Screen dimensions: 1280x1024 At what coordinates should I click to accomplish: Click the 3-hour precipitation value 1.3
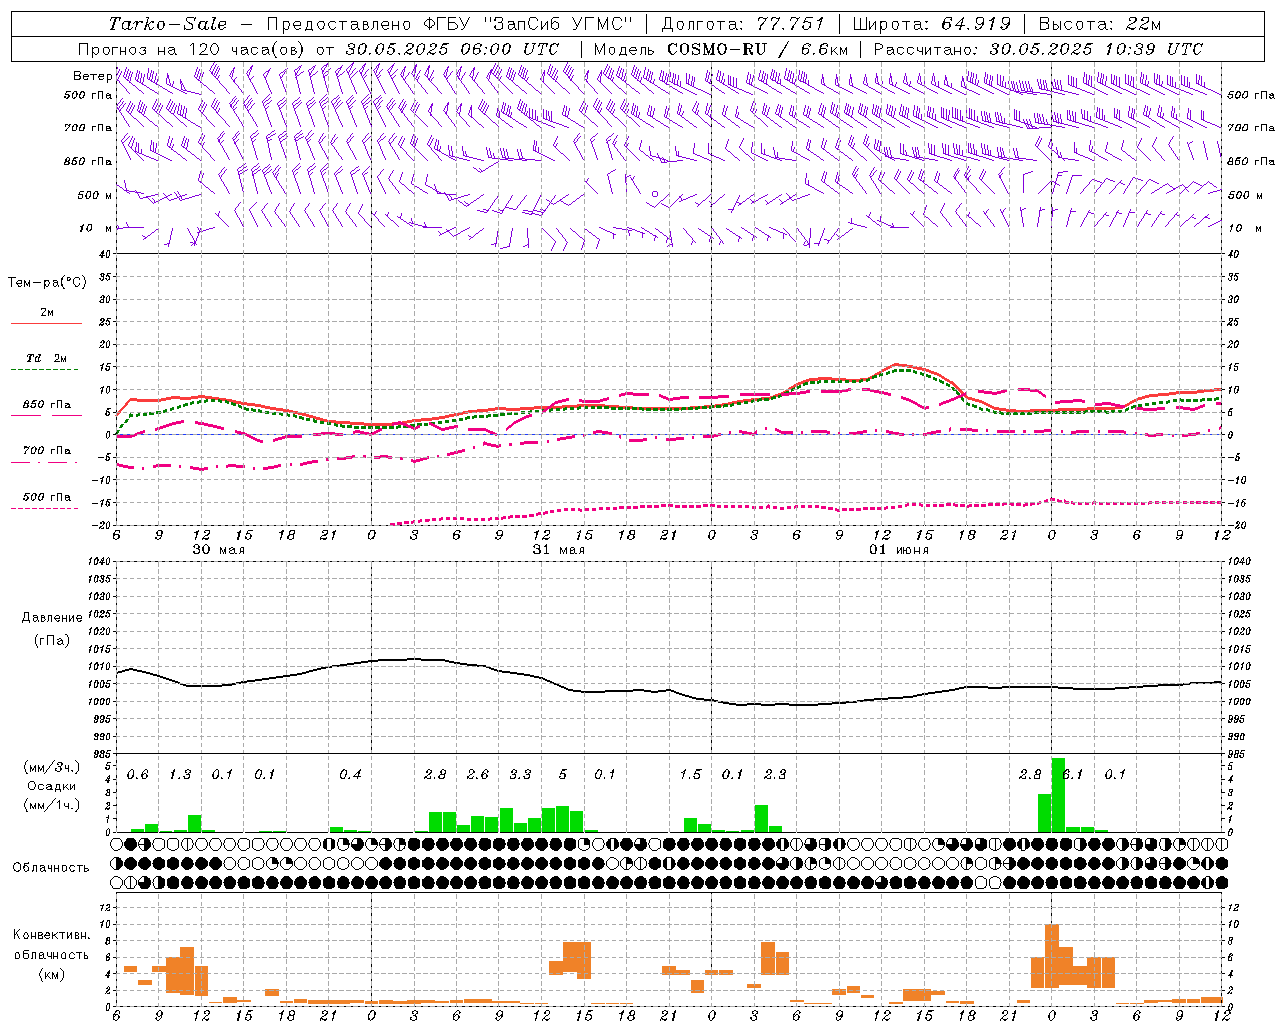point(180,775)
